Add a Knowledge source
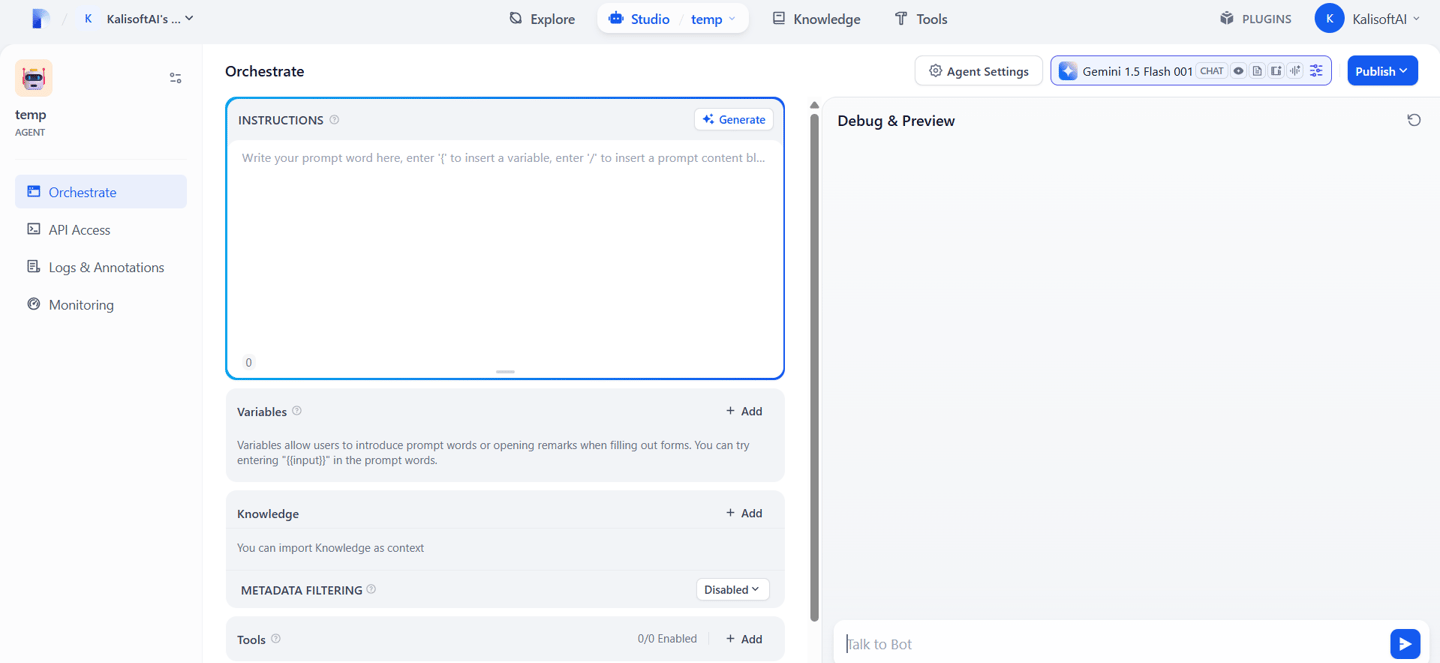Viewport: 1440px width, 663px height. (744, 513)
